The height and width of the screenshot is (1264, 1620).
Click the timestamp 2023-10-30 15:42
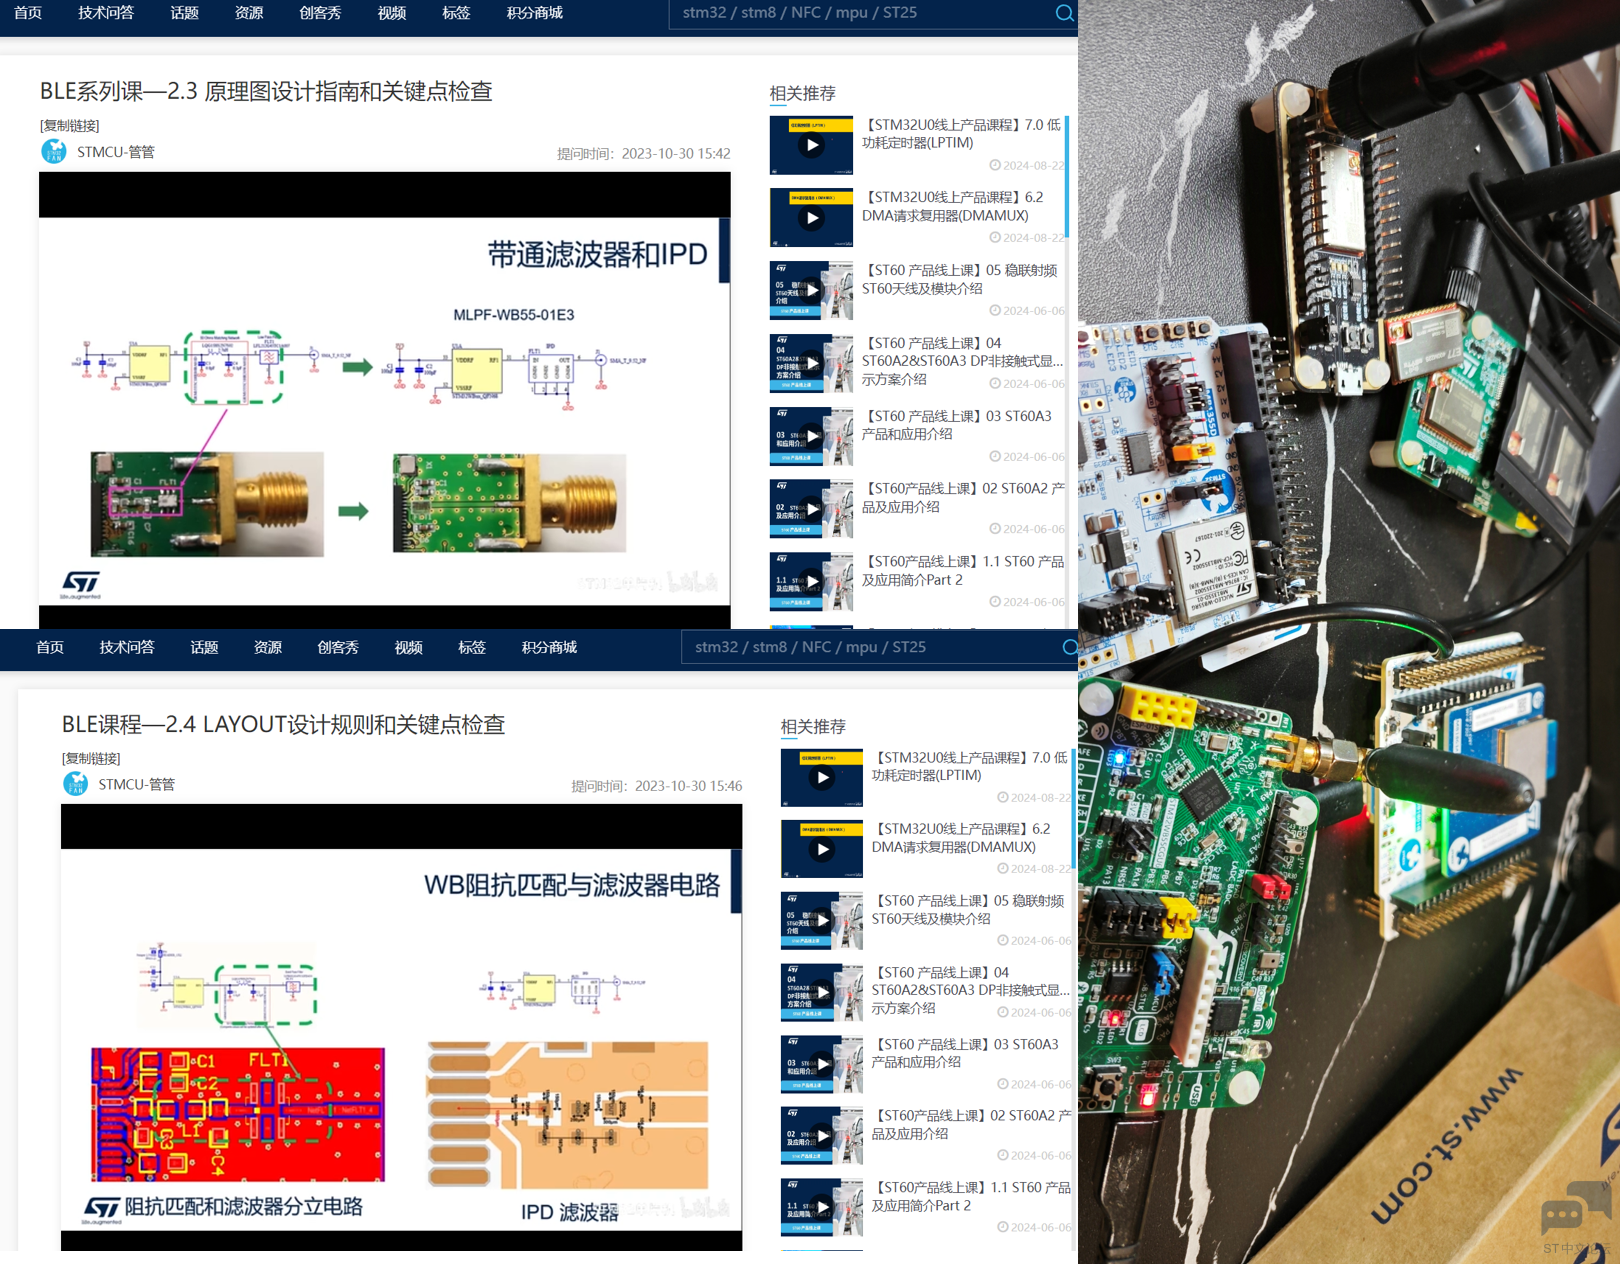click(x=676, y=153)
